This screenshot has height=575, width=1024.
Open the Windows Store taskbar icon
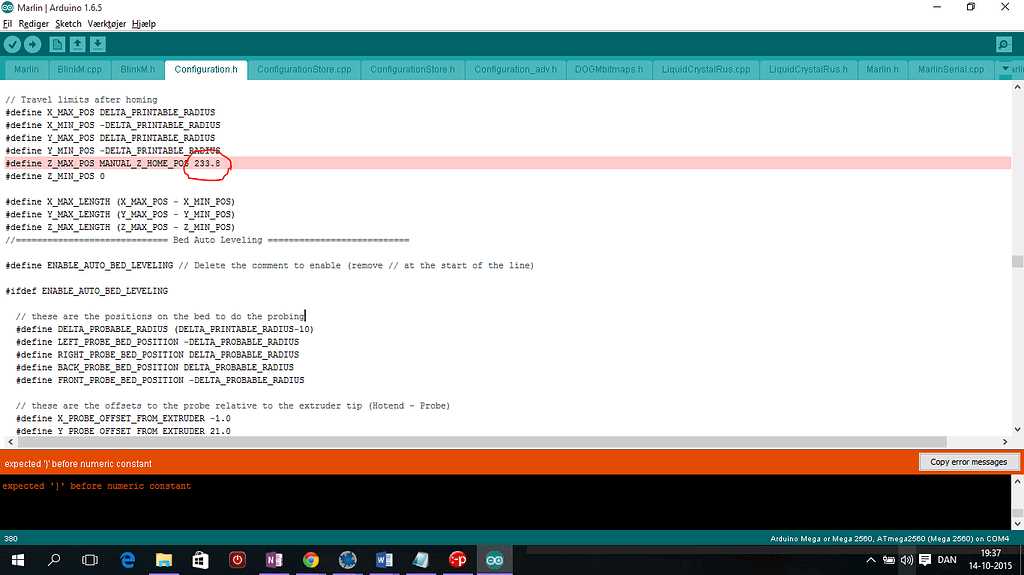pyautogui.click(x=200, y=560)
